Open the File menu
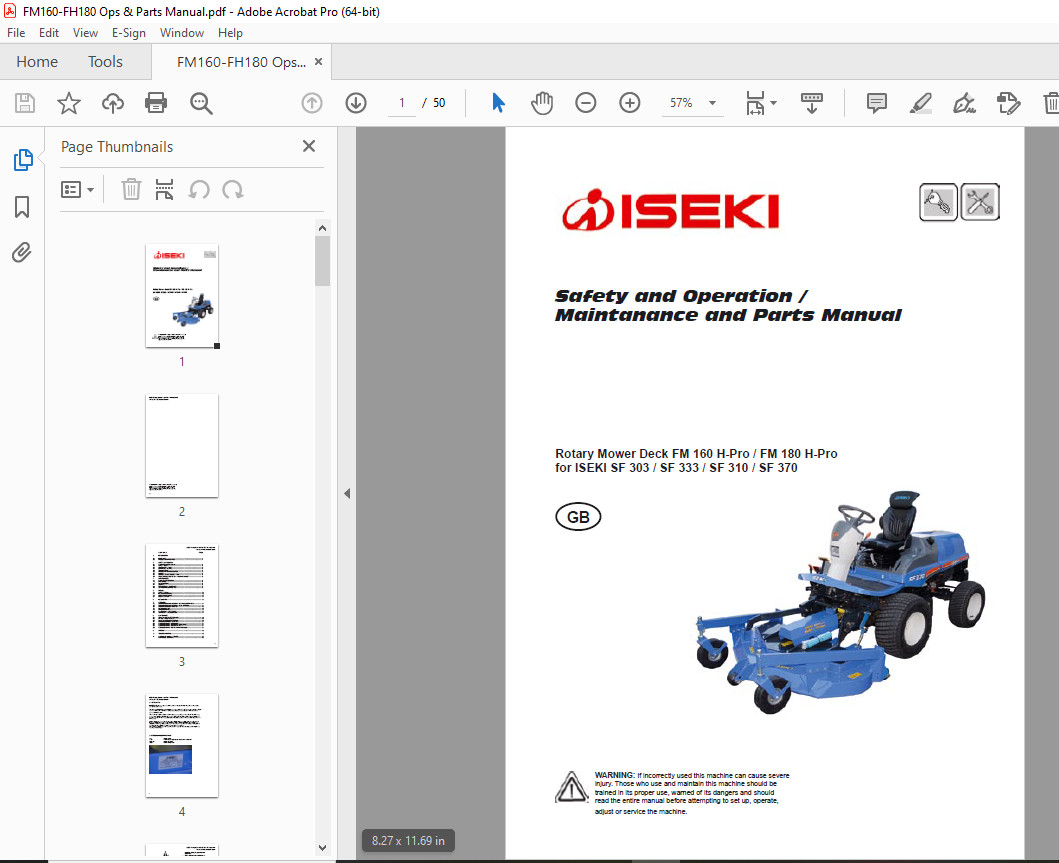 tap(16, 32)
